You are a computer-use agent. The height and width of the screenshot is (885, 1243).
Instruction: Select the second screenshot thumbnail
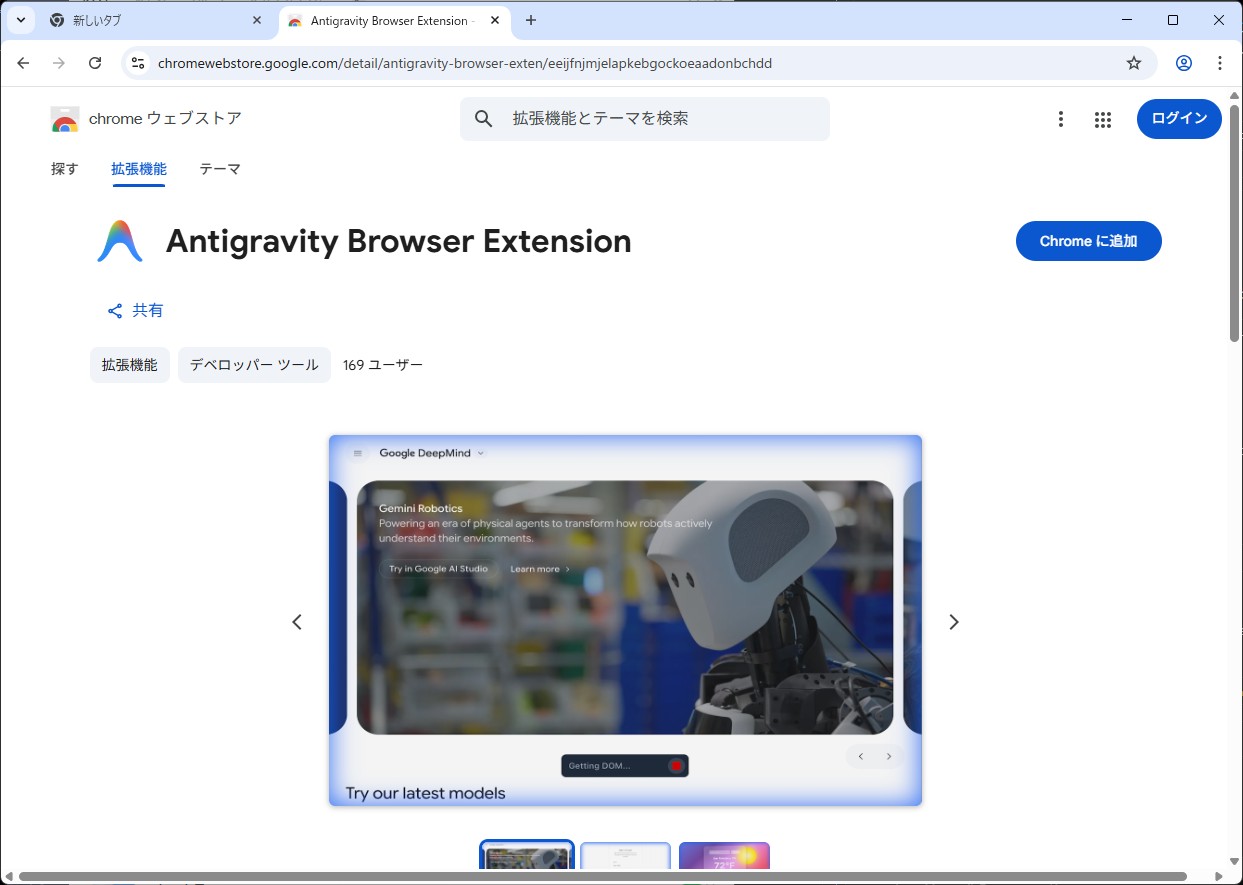(626, 856)
